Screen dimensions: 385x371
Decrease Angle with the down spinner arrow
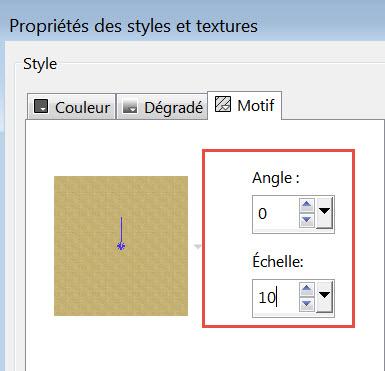pos(307,220)
